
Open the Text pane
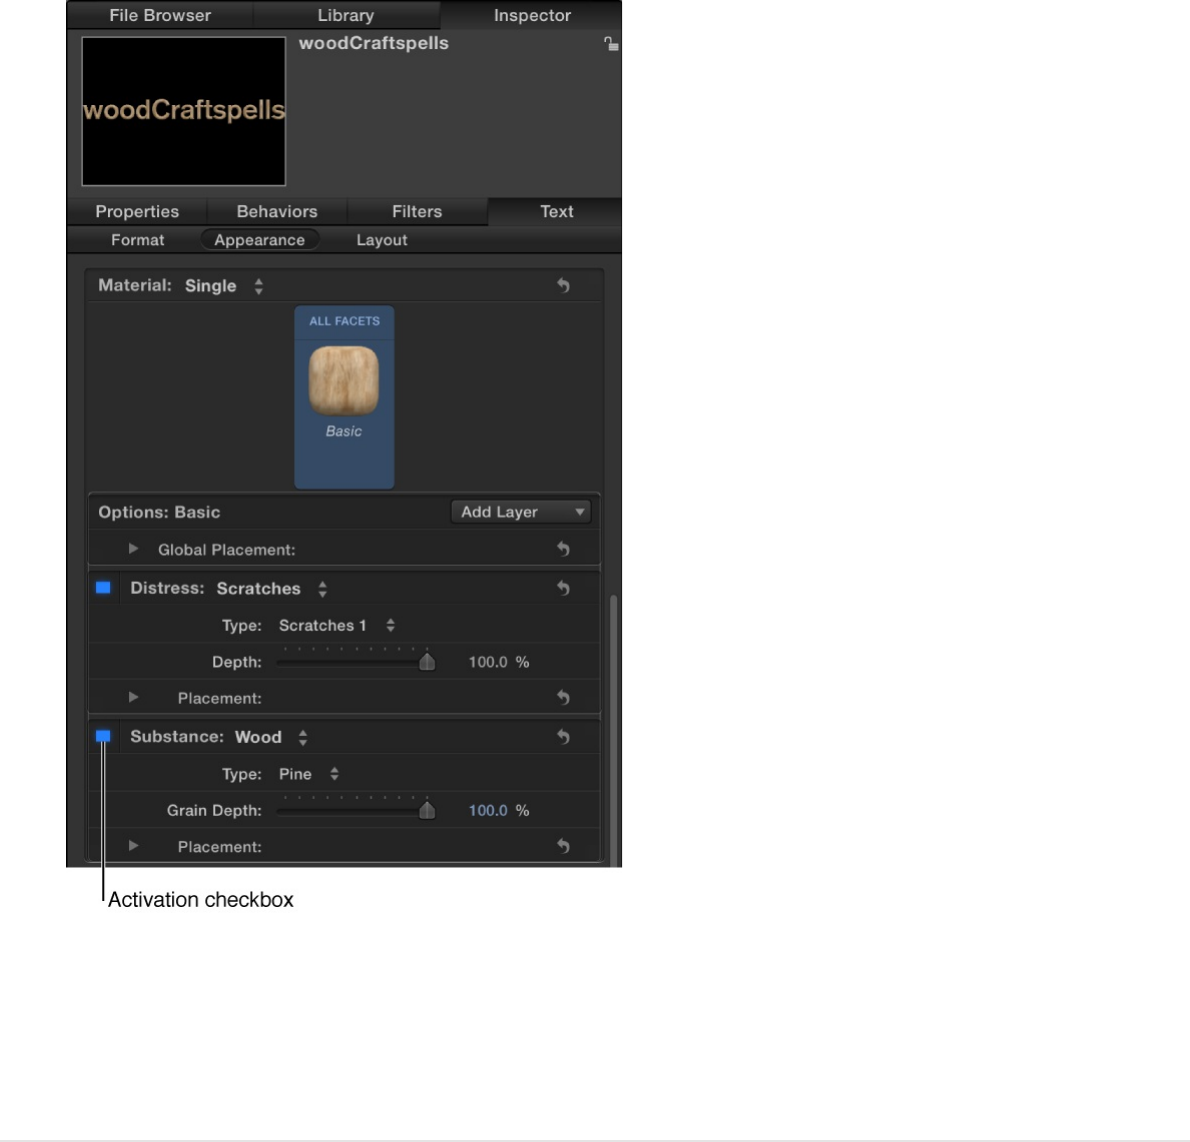click(x=556, y=212)
